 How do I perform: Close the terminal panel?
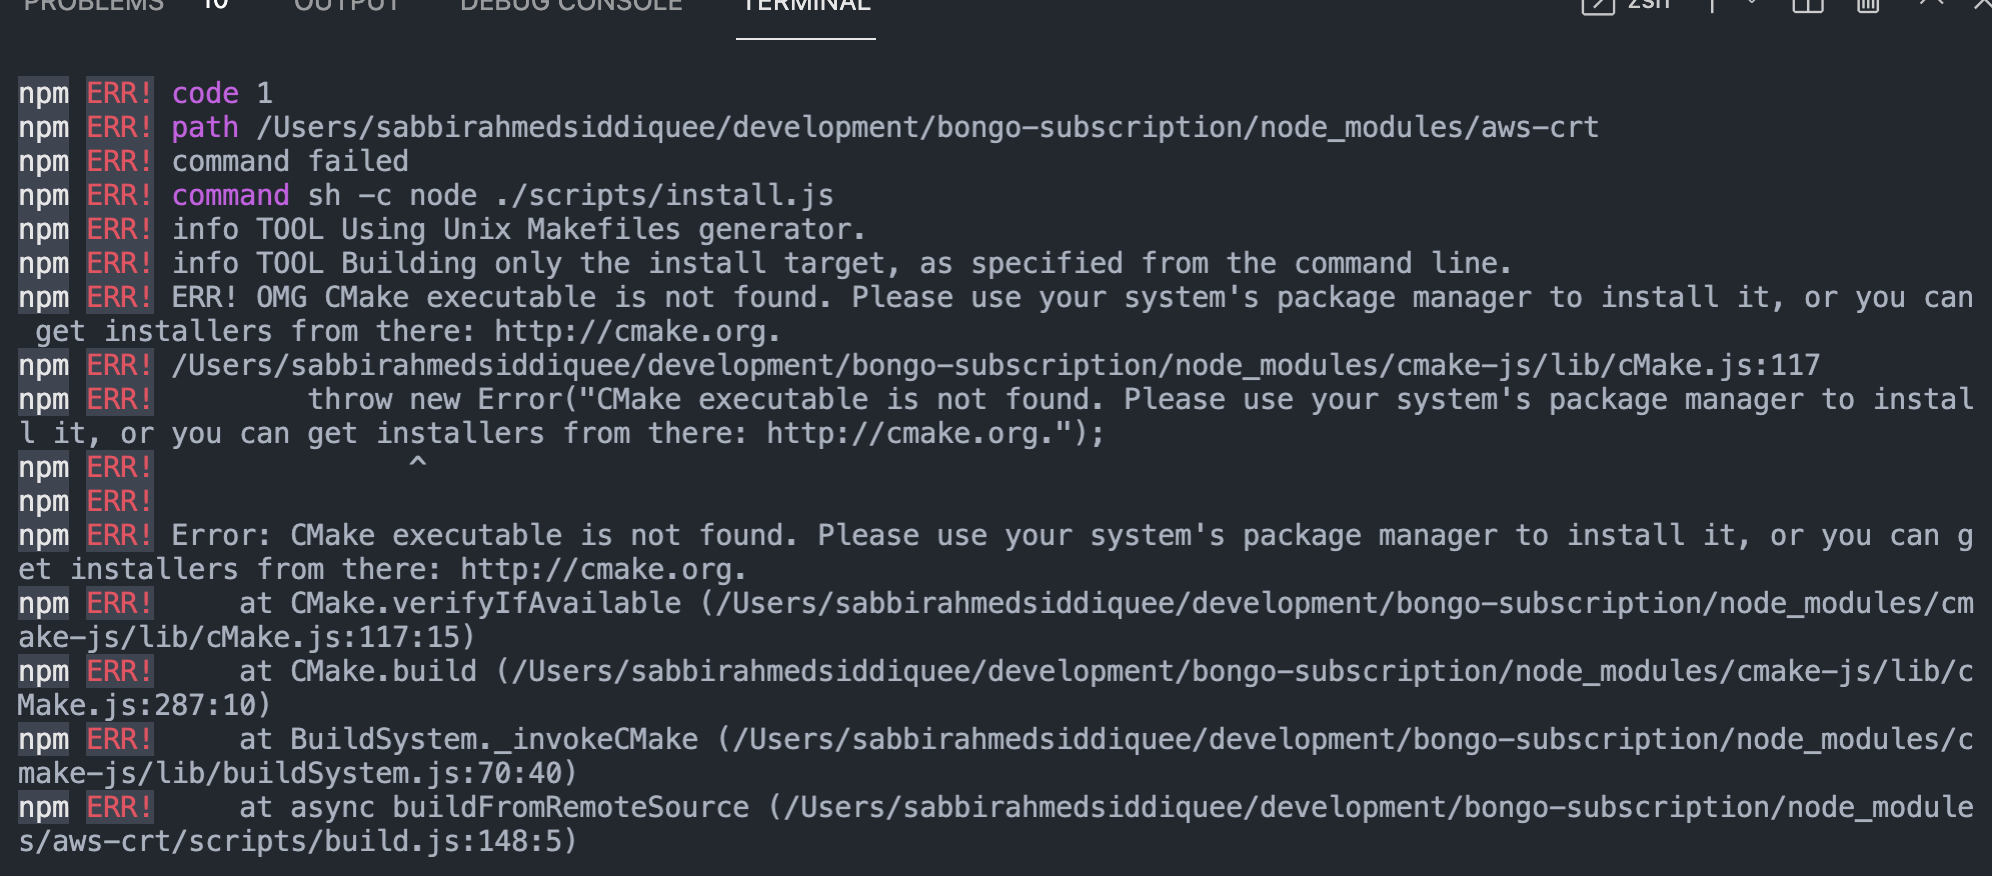point(1978,5)
